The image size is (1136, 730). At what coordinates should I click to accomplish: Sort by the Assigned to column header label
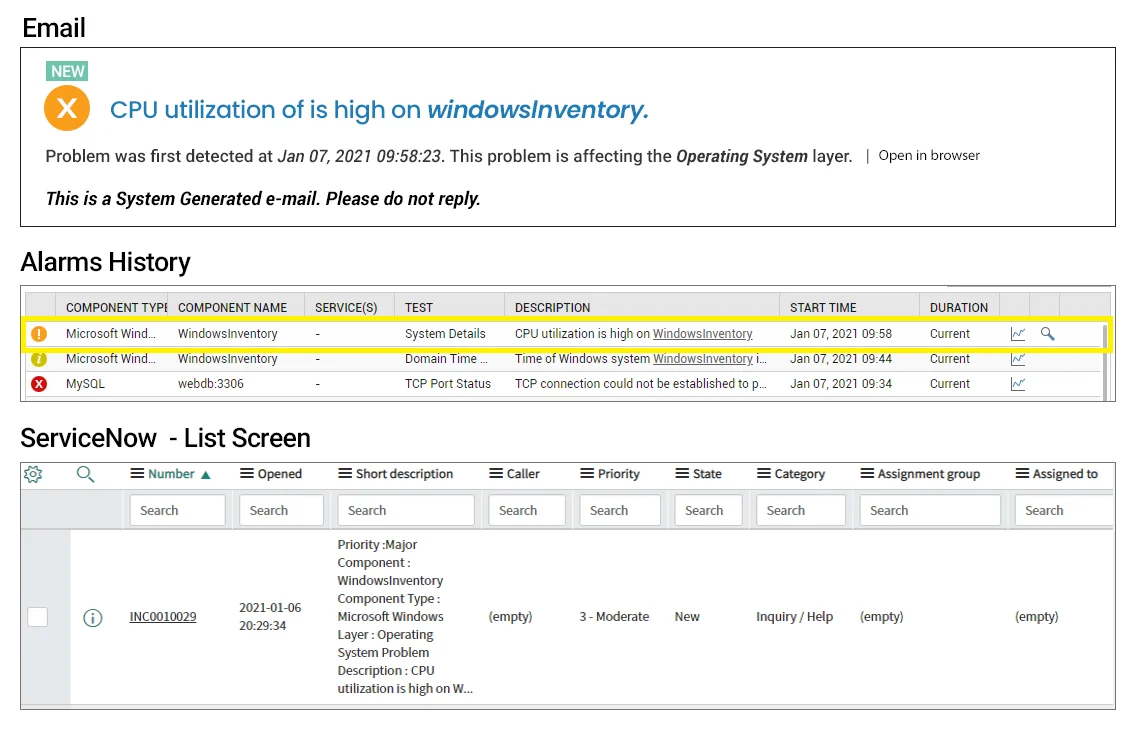tap(1065, 474)
